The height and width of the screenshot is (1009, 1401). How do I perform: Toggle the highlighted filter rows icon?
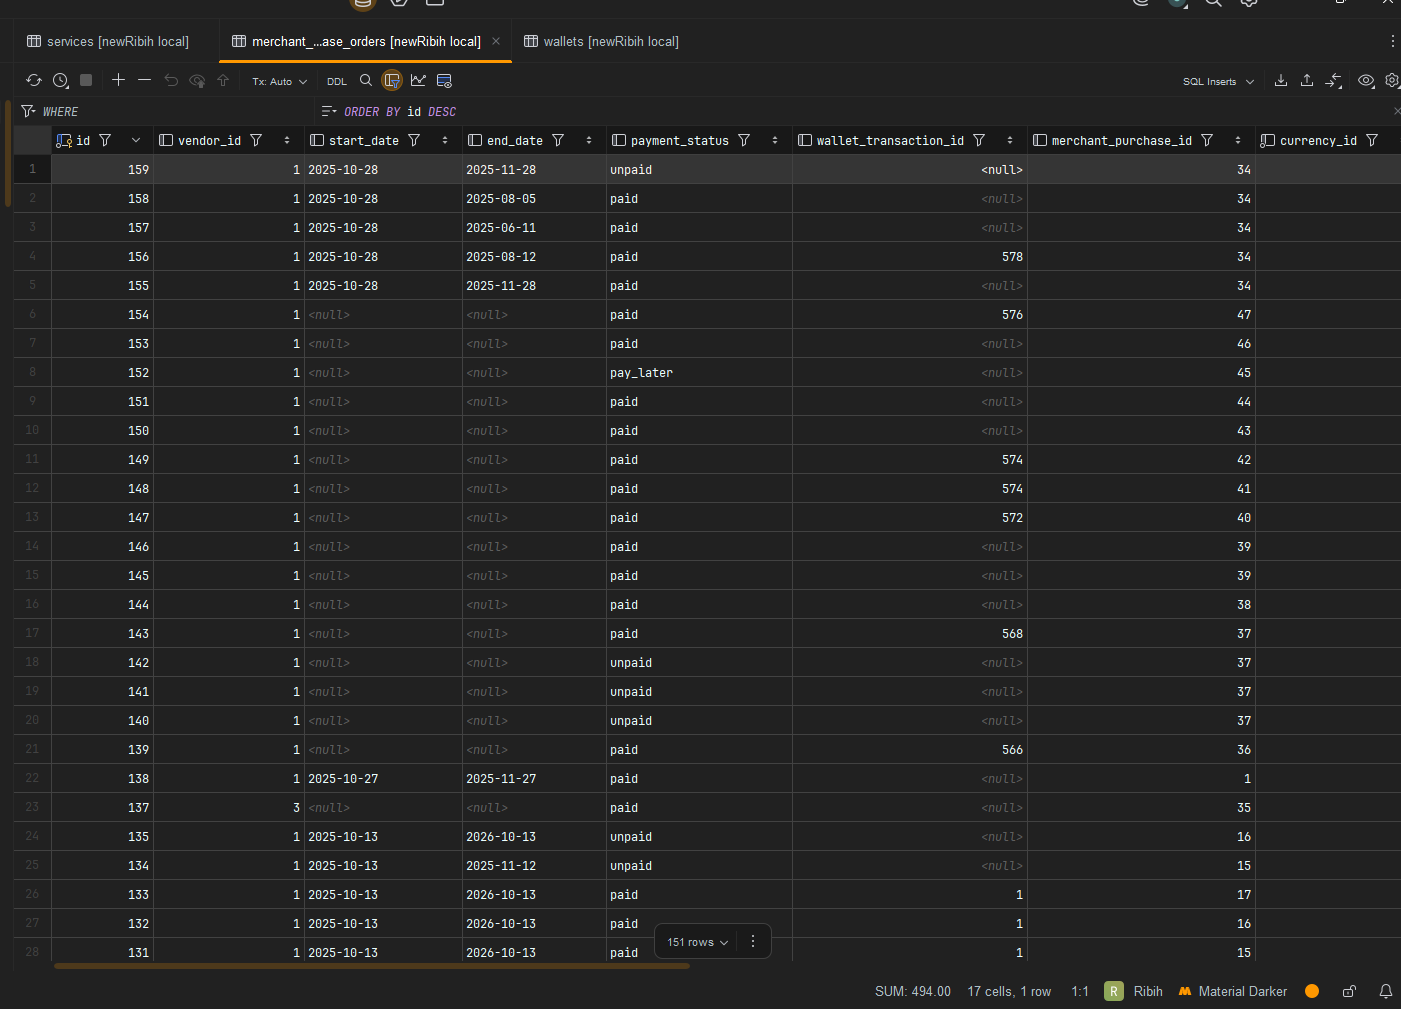tap(392, 80)
